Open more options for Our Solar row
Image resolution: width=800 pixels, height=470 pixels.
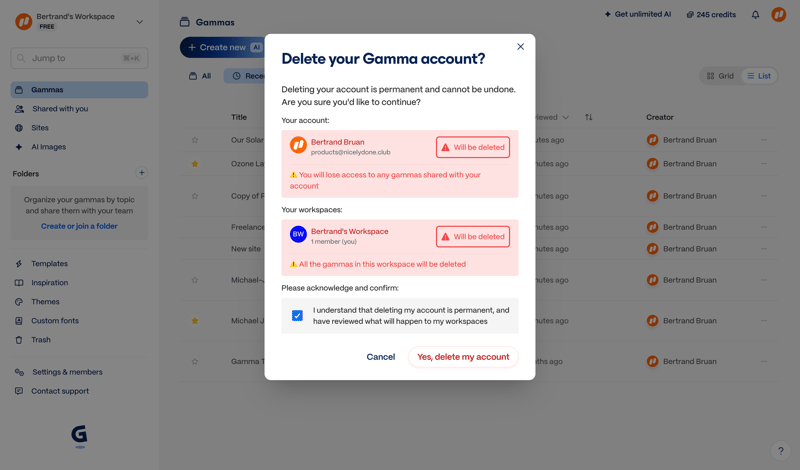coord(764,140)
